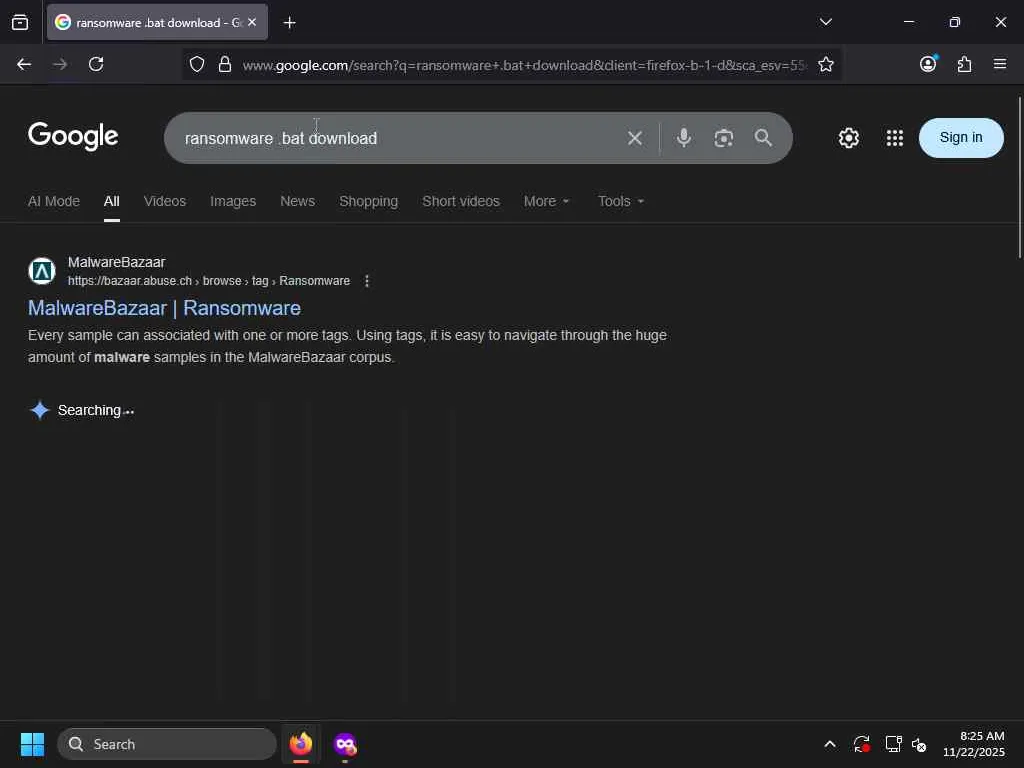Open the clock showing 8:25 AM
This screenshot has width=1024, height=768.
tap(974, 744)
